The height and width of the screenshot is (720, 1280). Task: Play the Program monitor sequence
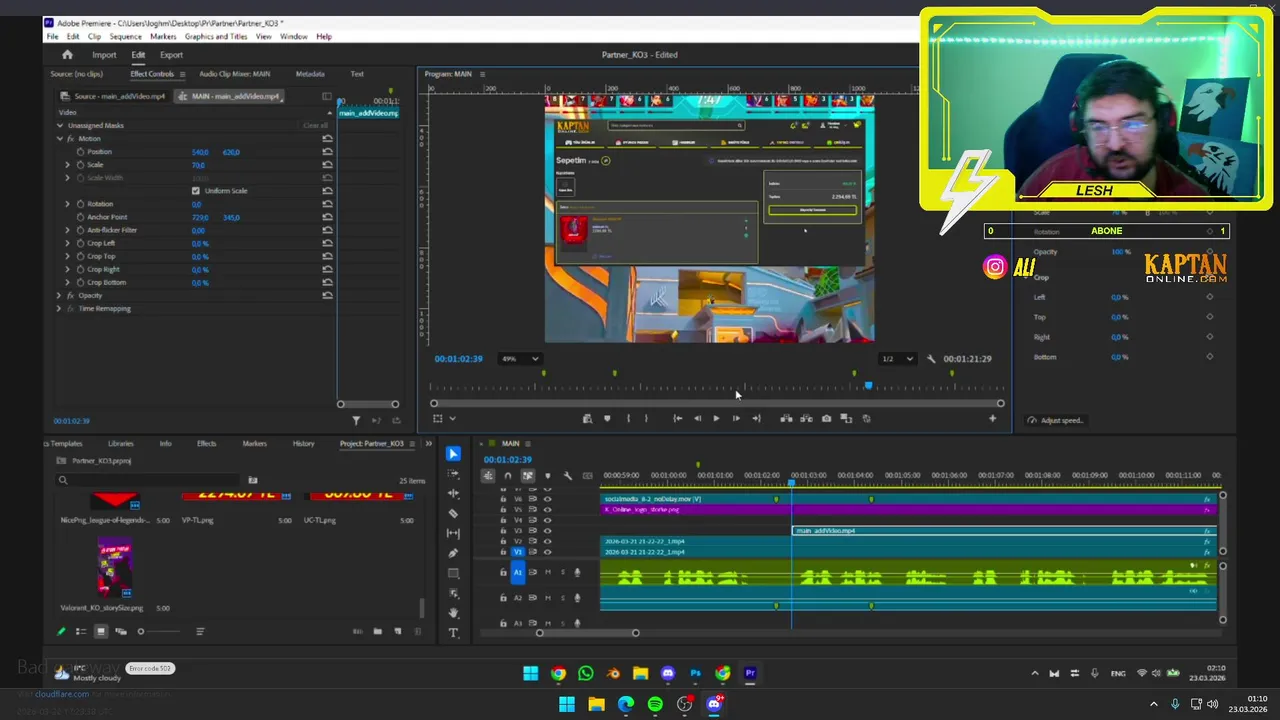pos(716,419)
